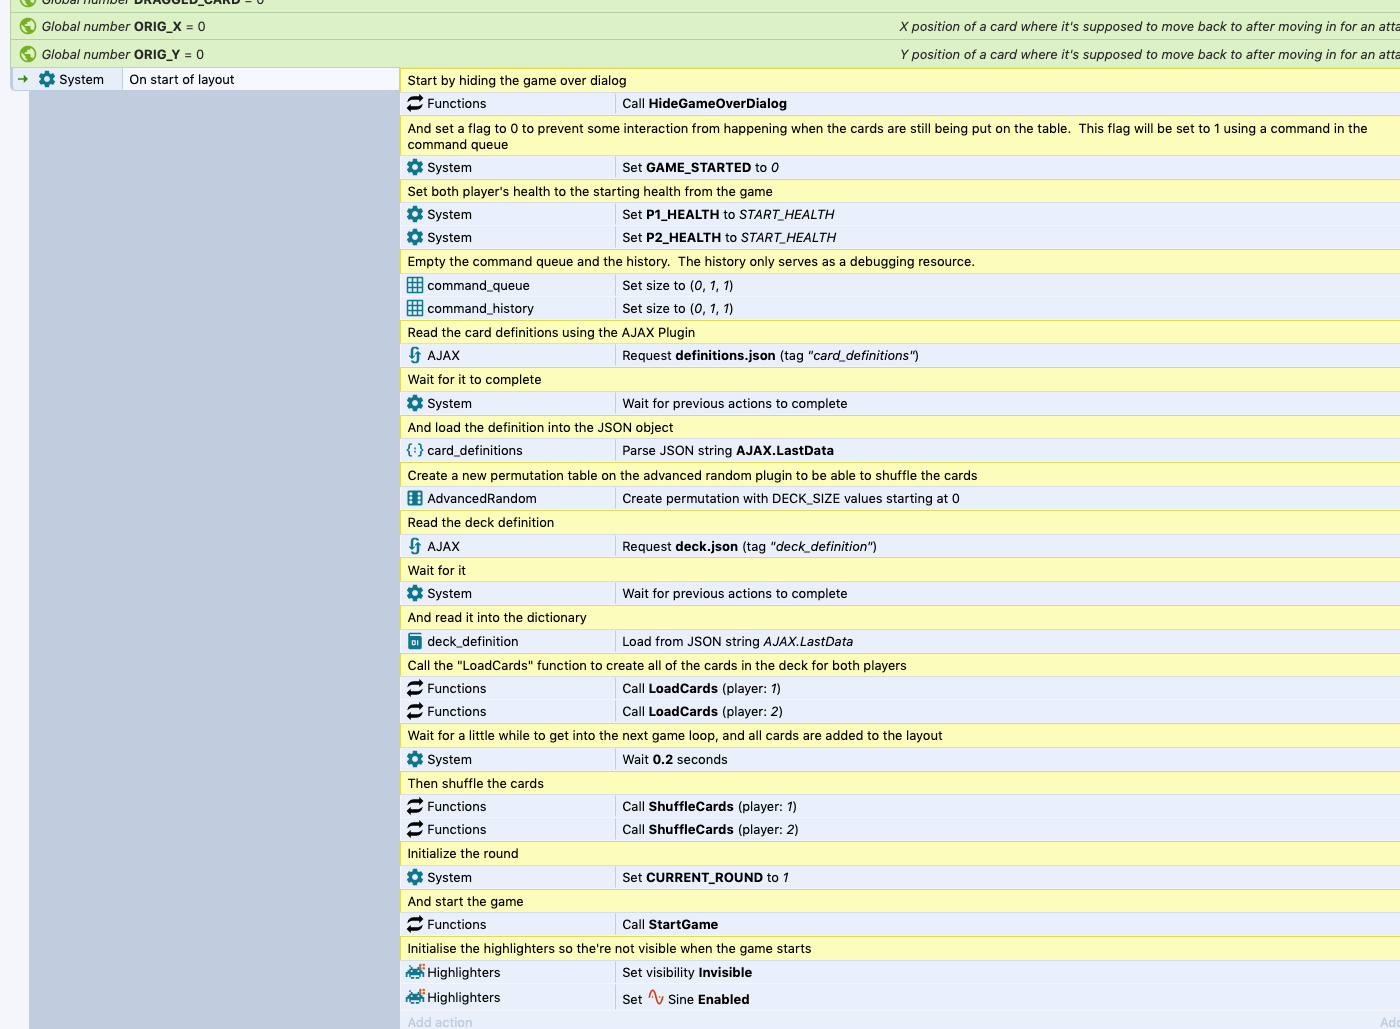Select the 'Set CURRENT_ROUND to 1' action

point(705,877)
